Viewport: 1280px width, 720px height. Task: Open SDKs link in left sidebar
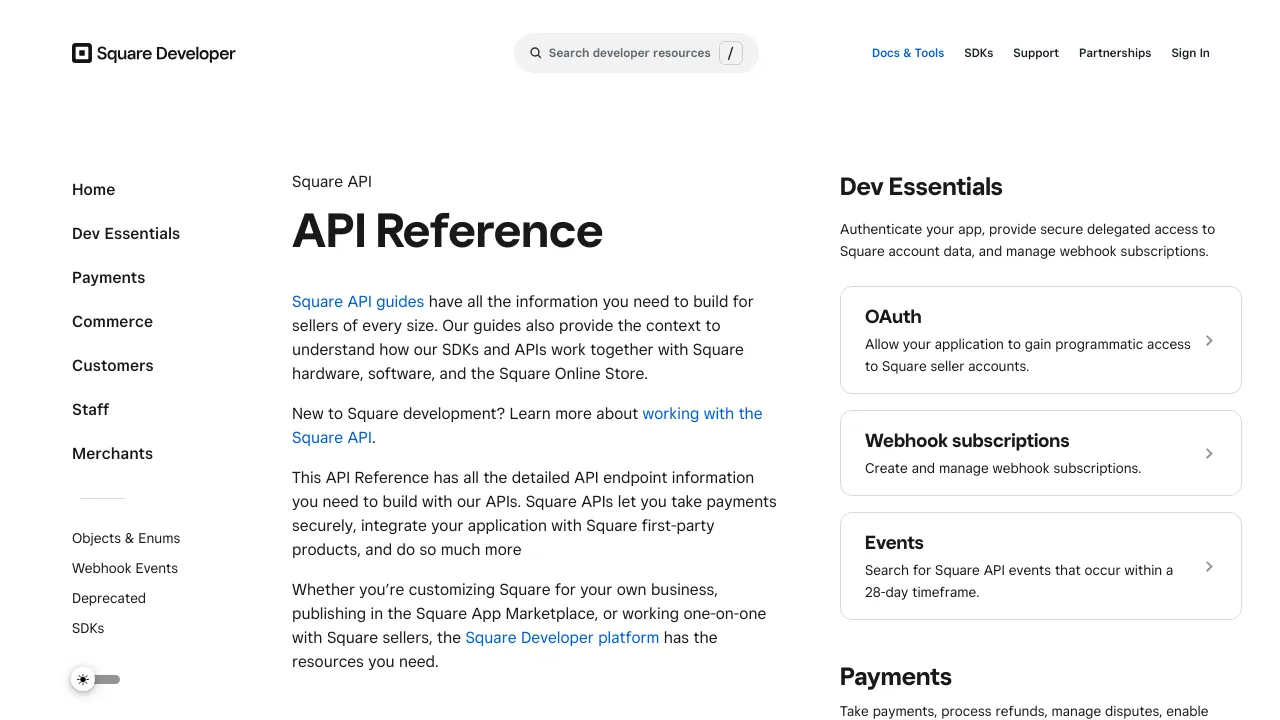click(x=88, y=628)
